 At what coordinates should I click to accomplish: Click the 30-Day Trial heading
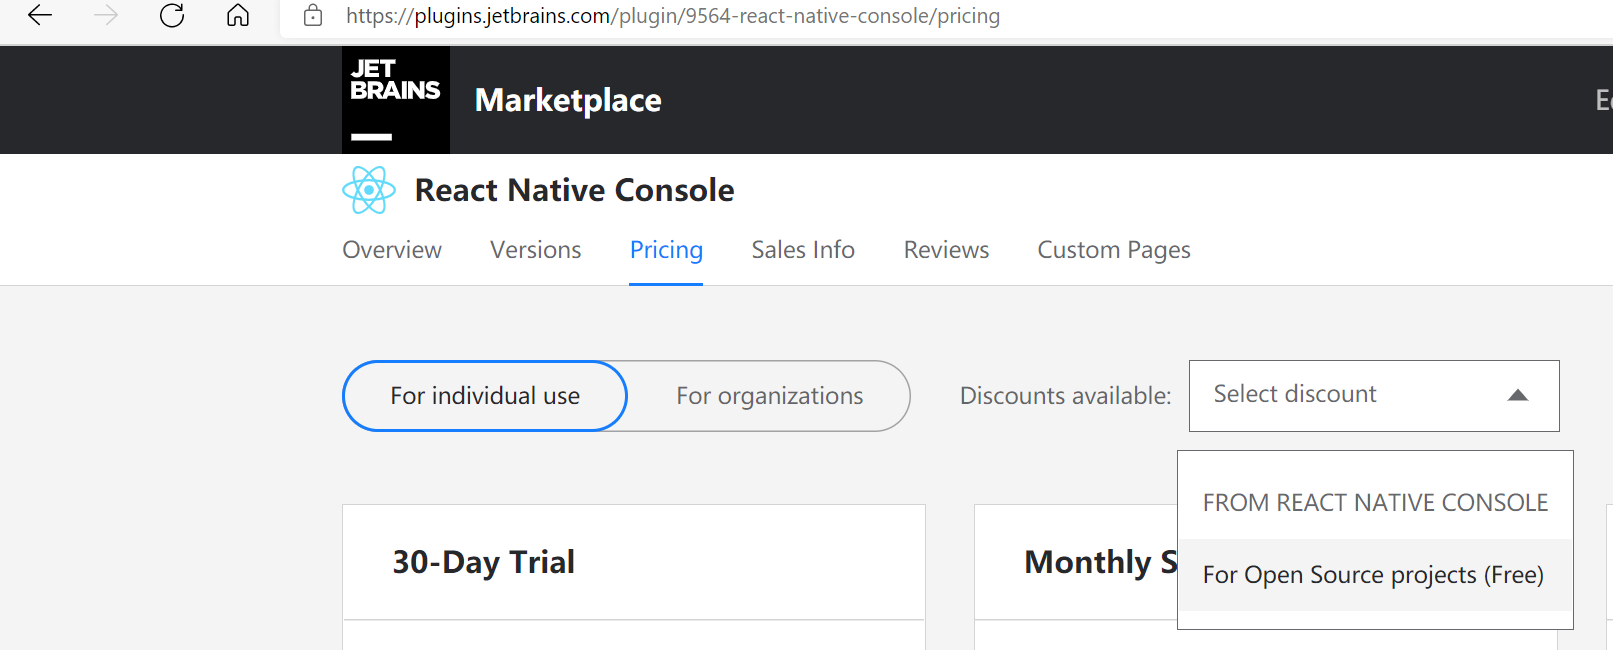(x=483, y=562)
